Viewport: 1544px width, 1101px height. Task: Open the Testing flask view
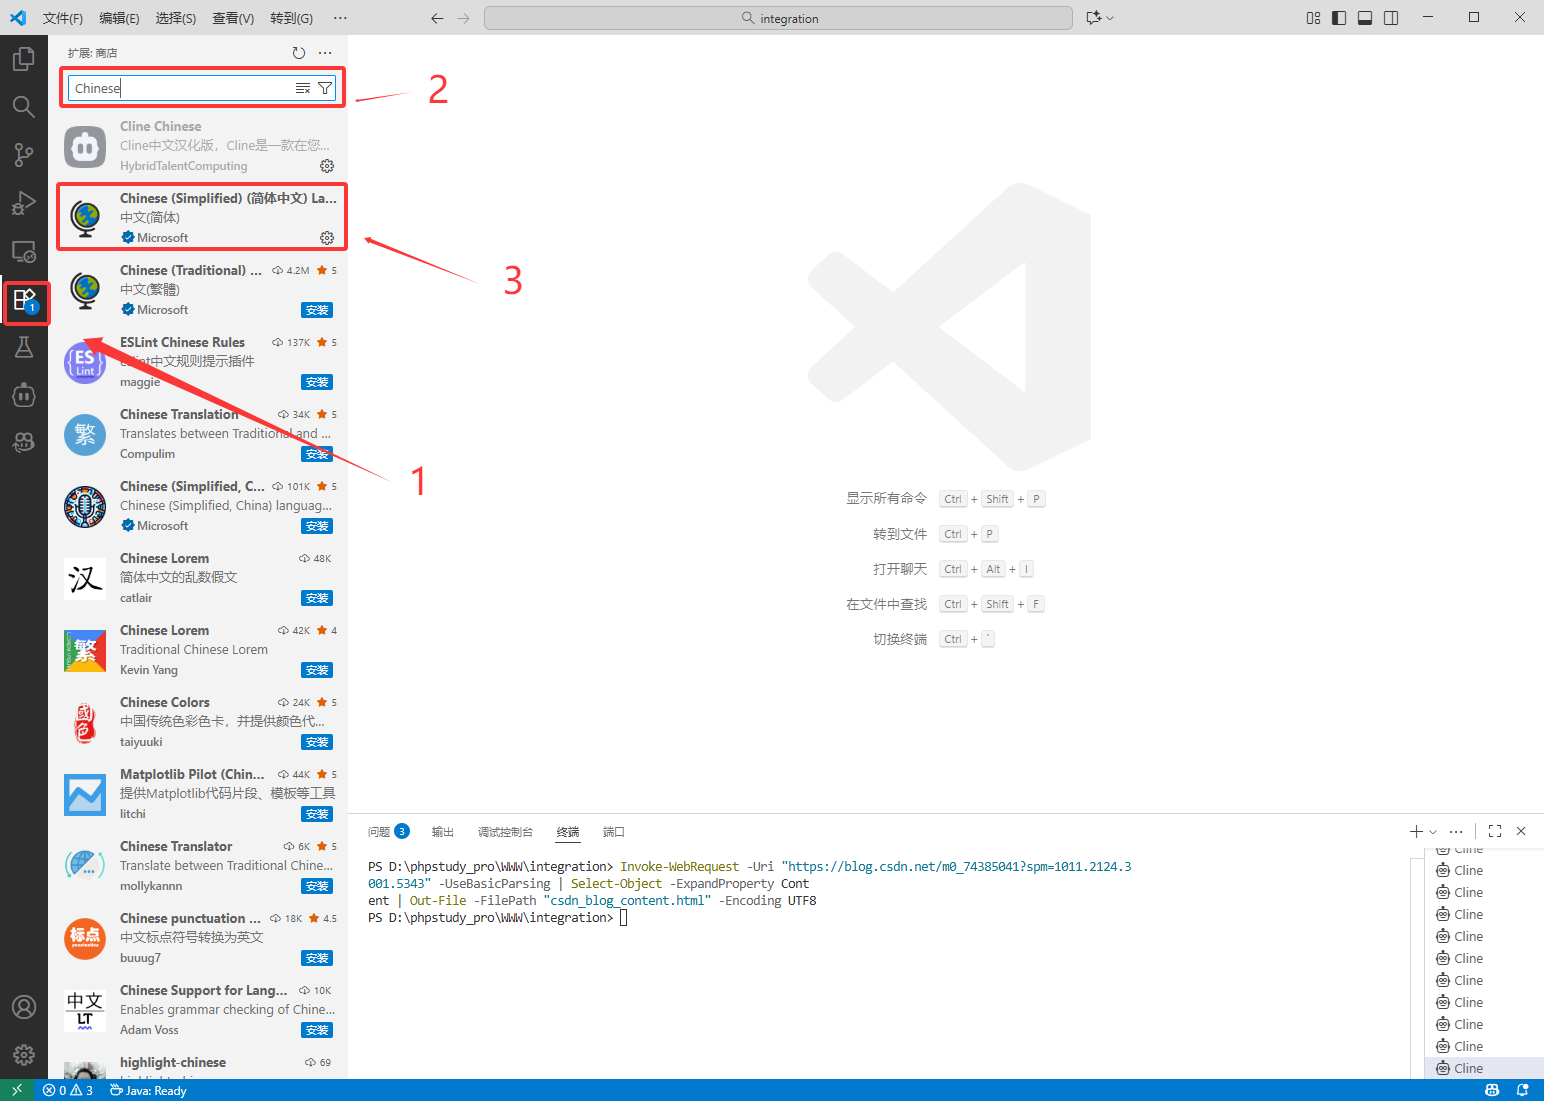point(24,347)
